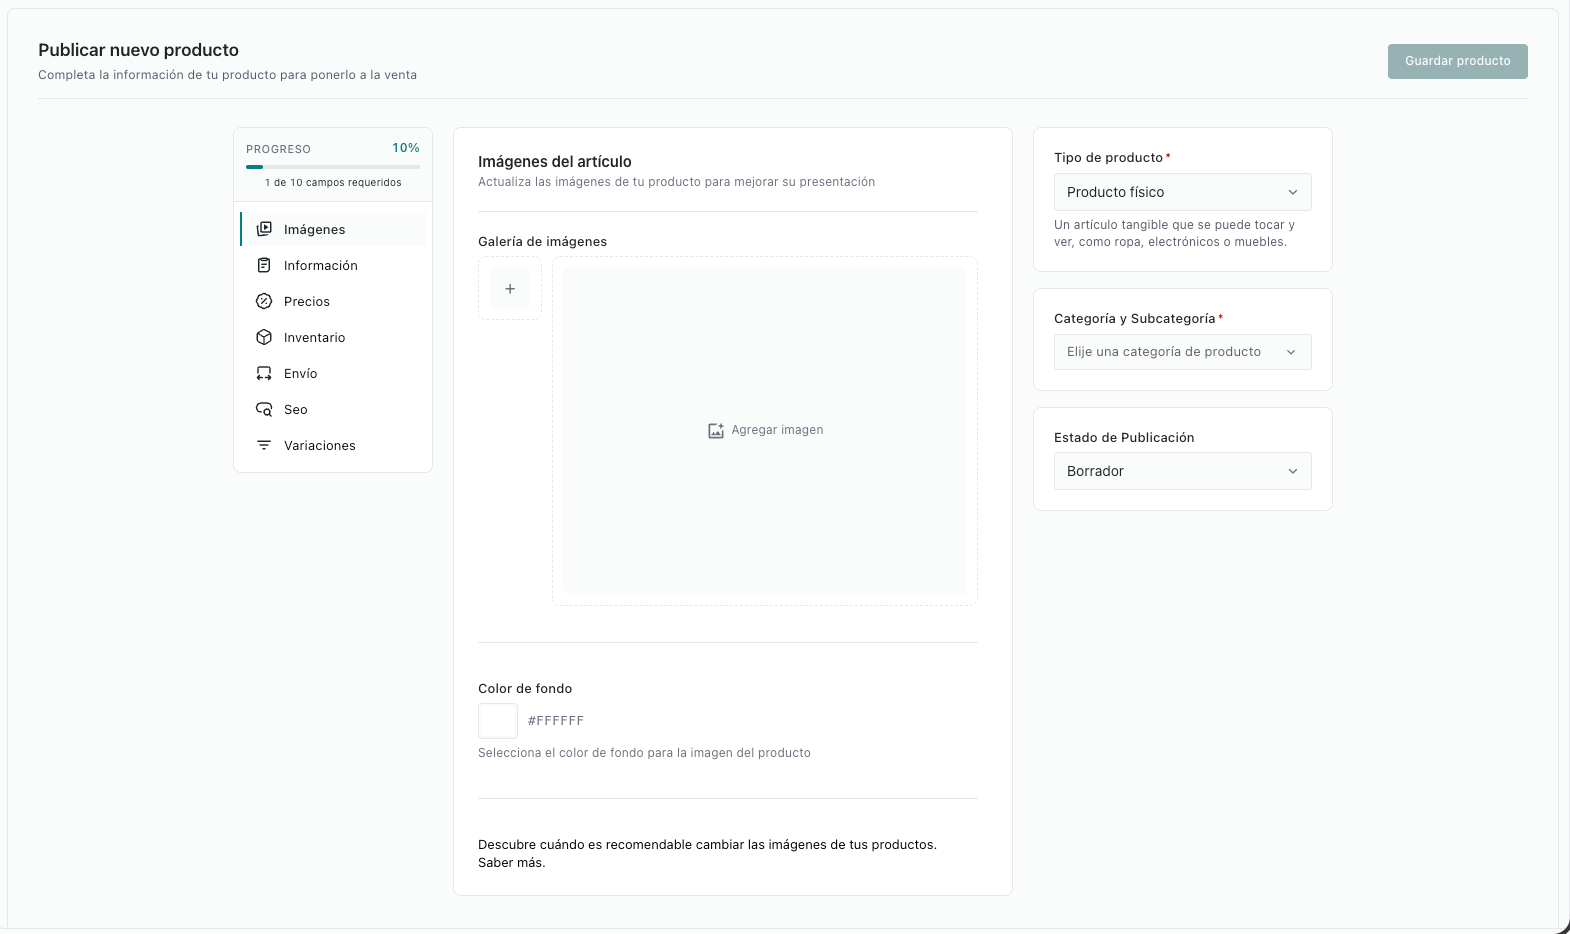Go to the Información section

point(333,265)
